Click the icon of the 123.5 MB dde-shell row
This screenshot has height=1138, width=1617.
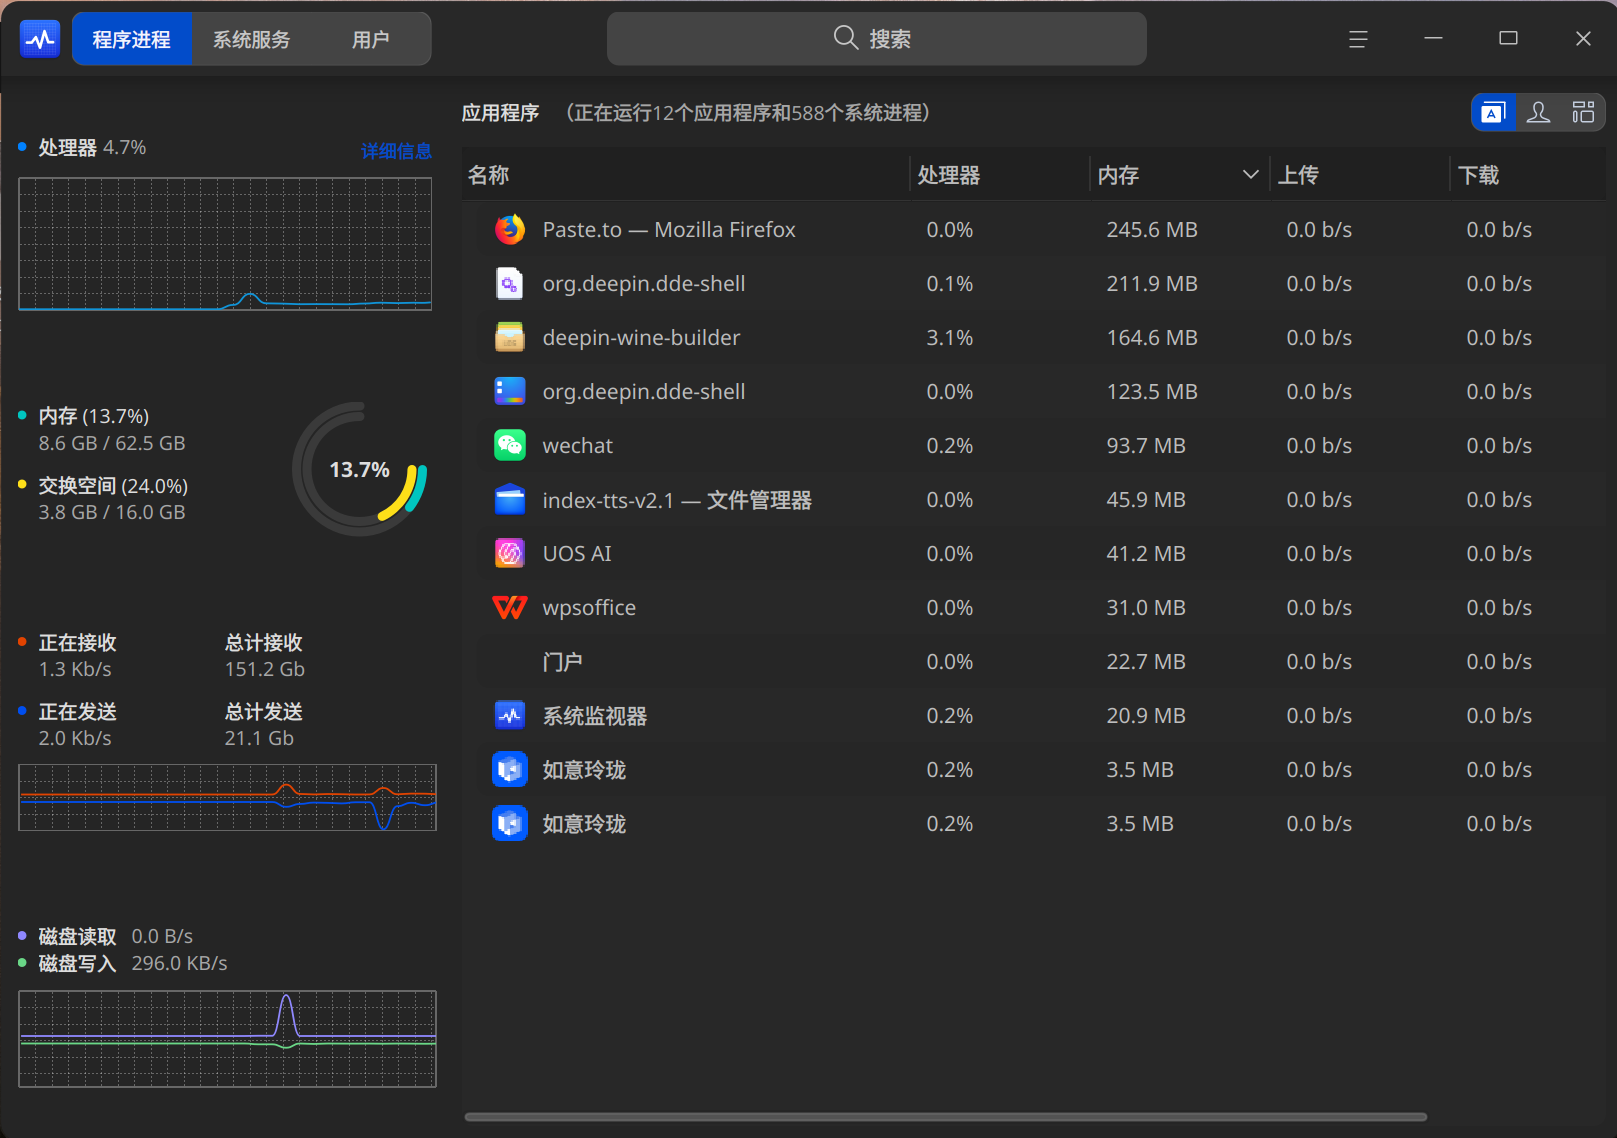[510, 392]
